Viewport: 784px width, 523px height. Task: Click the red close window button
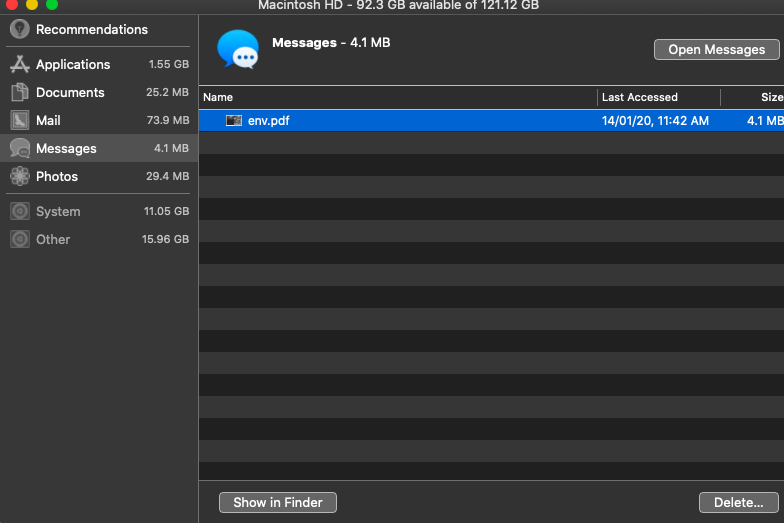pyautogui.click(x=12, y=4)
